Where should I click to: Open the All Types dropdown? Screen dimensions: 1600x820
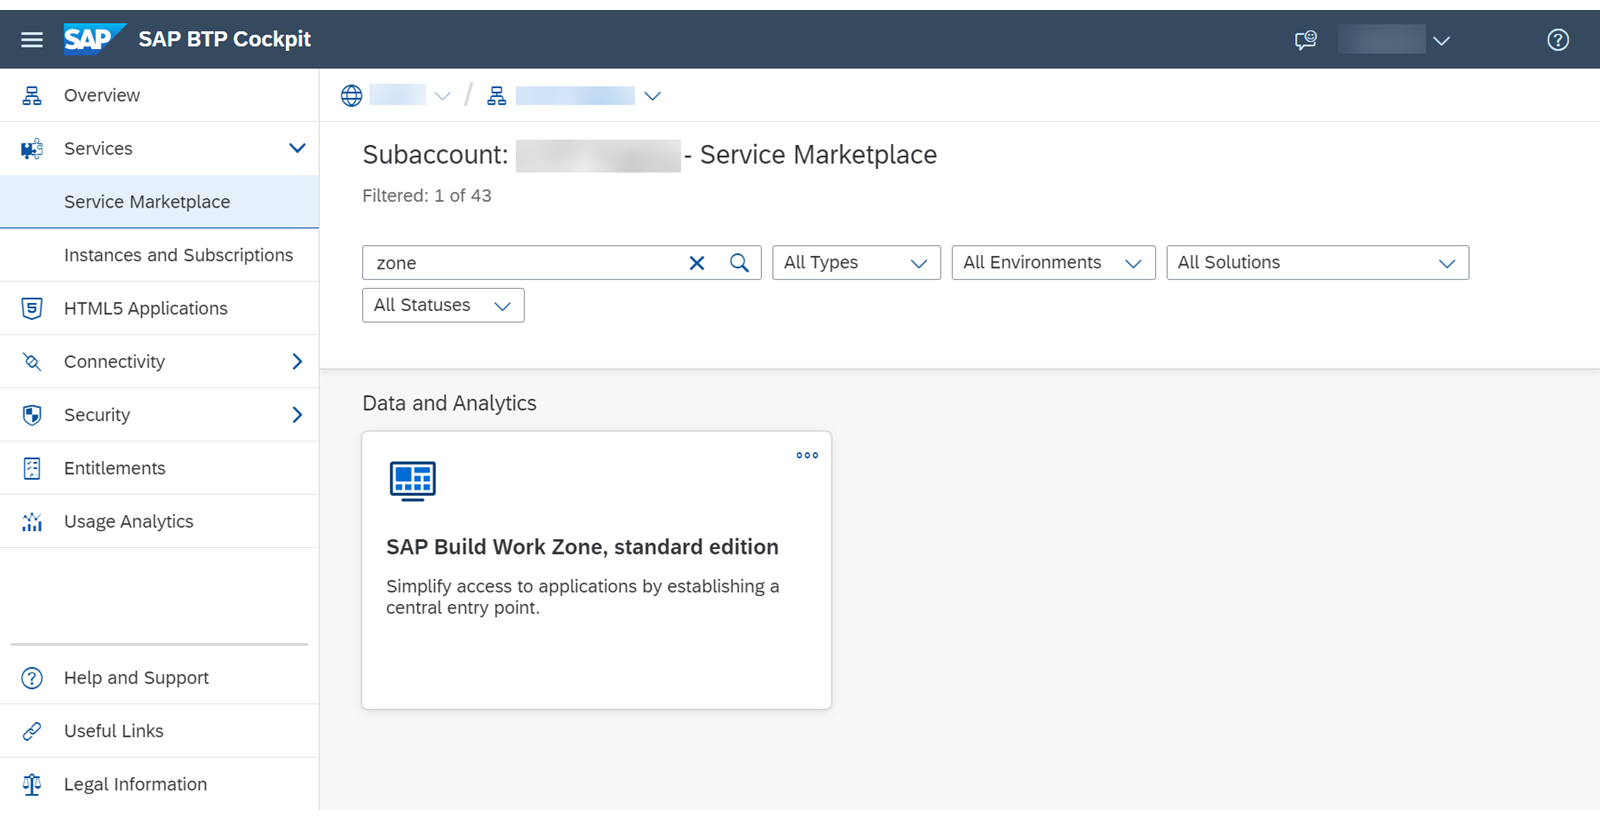click(x=856, y=263)
